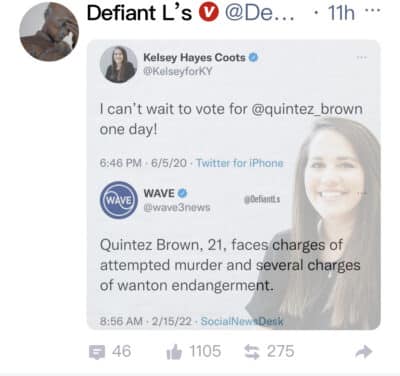Viewport: 400px width, 376px height.
Task: Click Kelsey Hayes Coots profile photo
Action: click(x=118, y=64)
